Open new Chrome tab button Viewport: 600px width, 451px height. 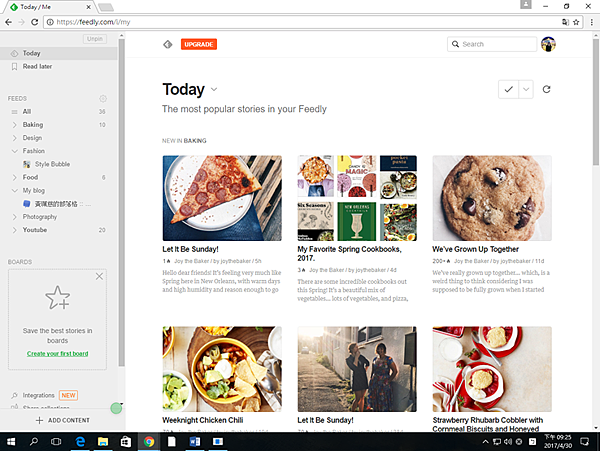tap(106, 7)
